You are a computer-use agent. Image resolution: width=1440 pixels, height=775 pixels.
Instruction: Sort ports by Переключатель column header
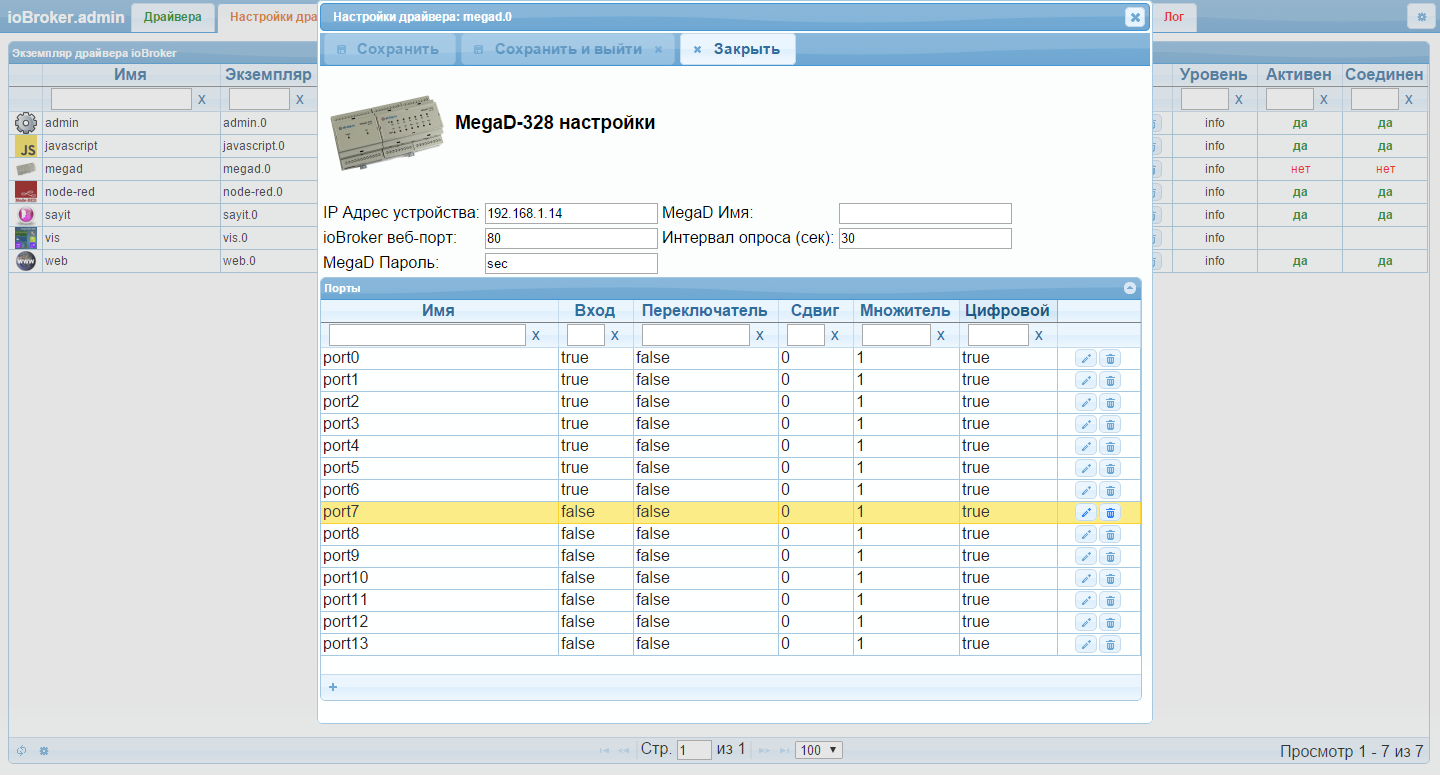705,310
